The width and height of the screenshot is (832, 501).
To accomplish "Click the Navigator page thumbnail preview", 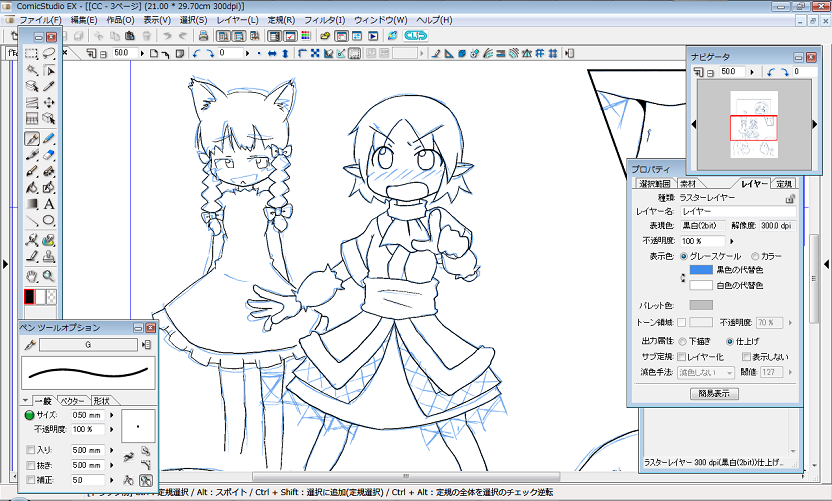I will point(754,125).
